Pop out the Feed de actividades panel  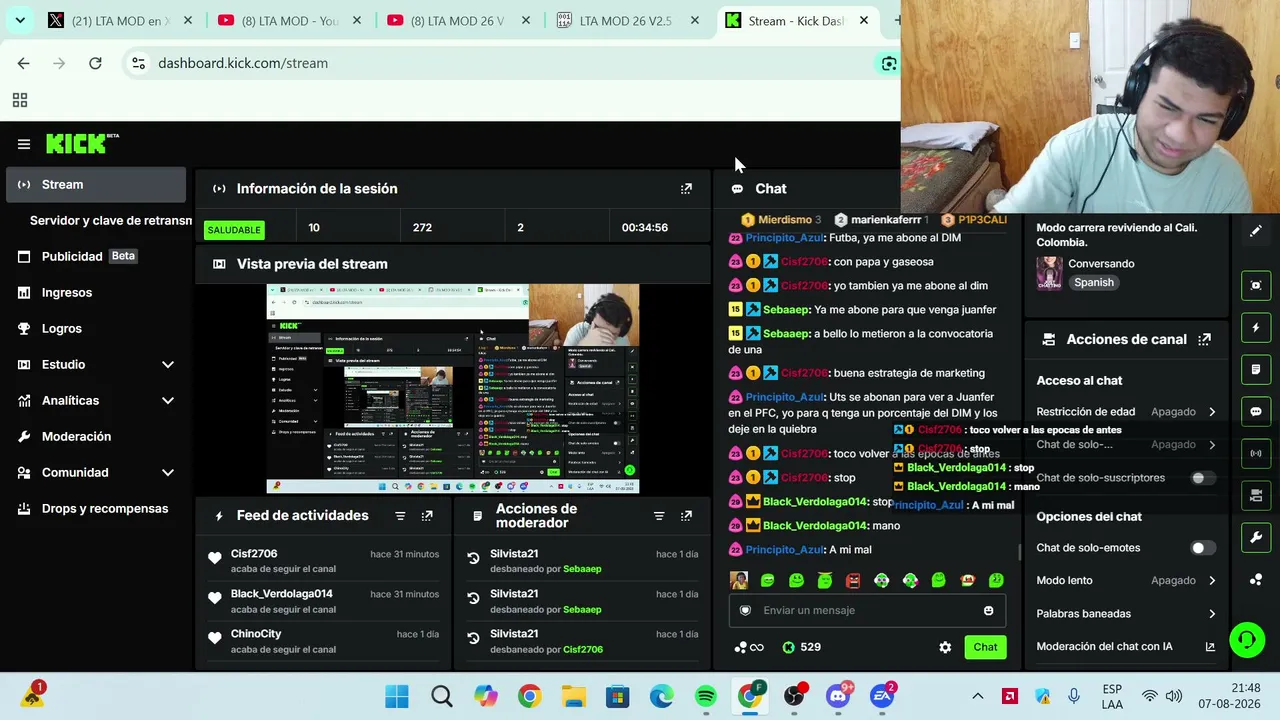[427, 516]
